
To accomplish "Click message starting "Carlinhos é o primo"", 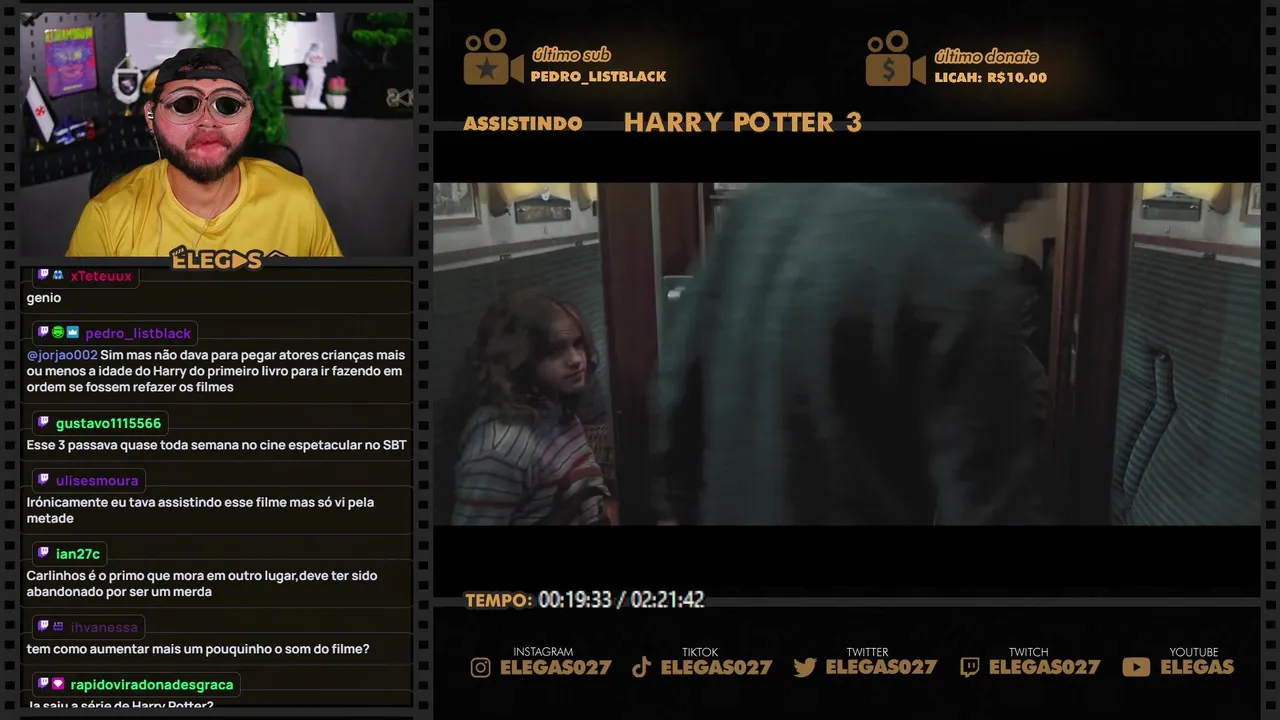I will [202, 584].
